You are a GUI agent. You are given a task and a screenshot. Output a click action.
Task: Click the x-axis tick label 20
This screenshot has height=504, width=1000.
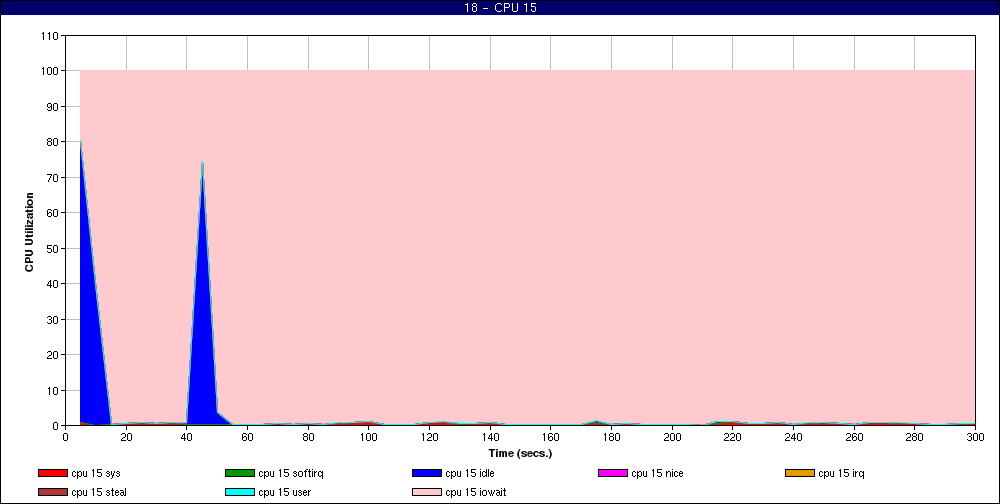click(126, 437)
